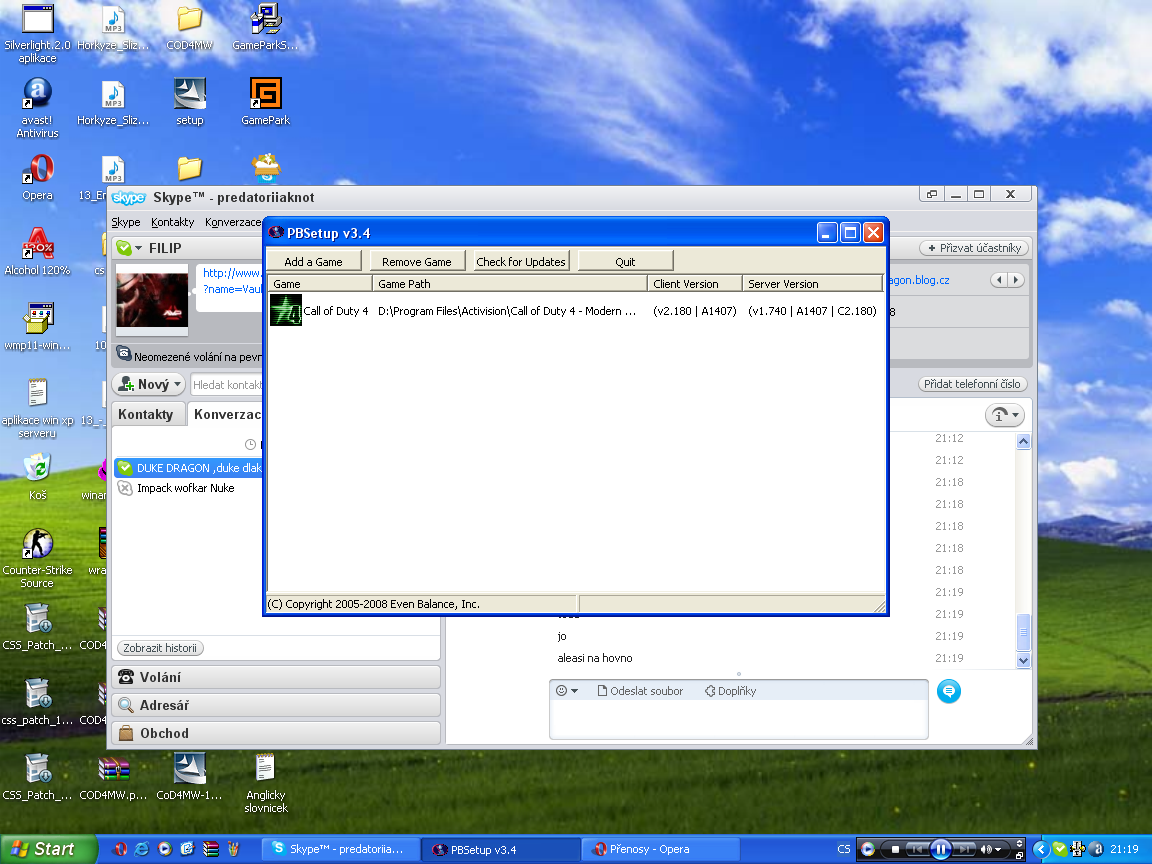
Task: Select server version (v1.740 | A1407 | C2.180) cell
Action: (x=813, y=311)
